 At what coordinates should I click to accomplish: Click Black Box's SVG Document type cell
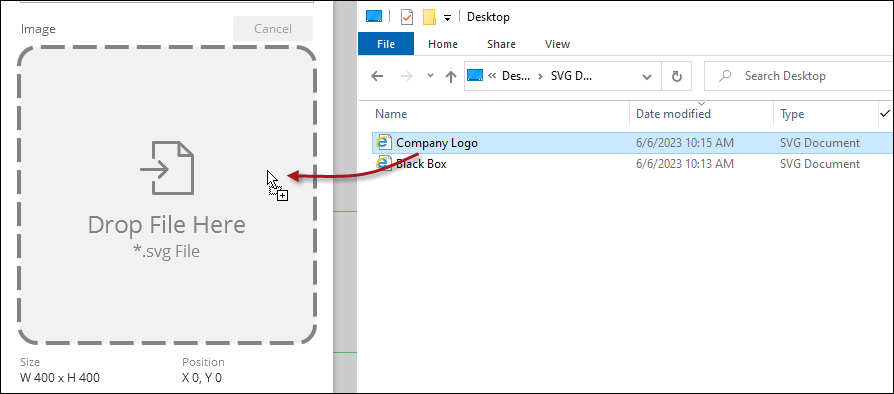[x=819, y=164]
